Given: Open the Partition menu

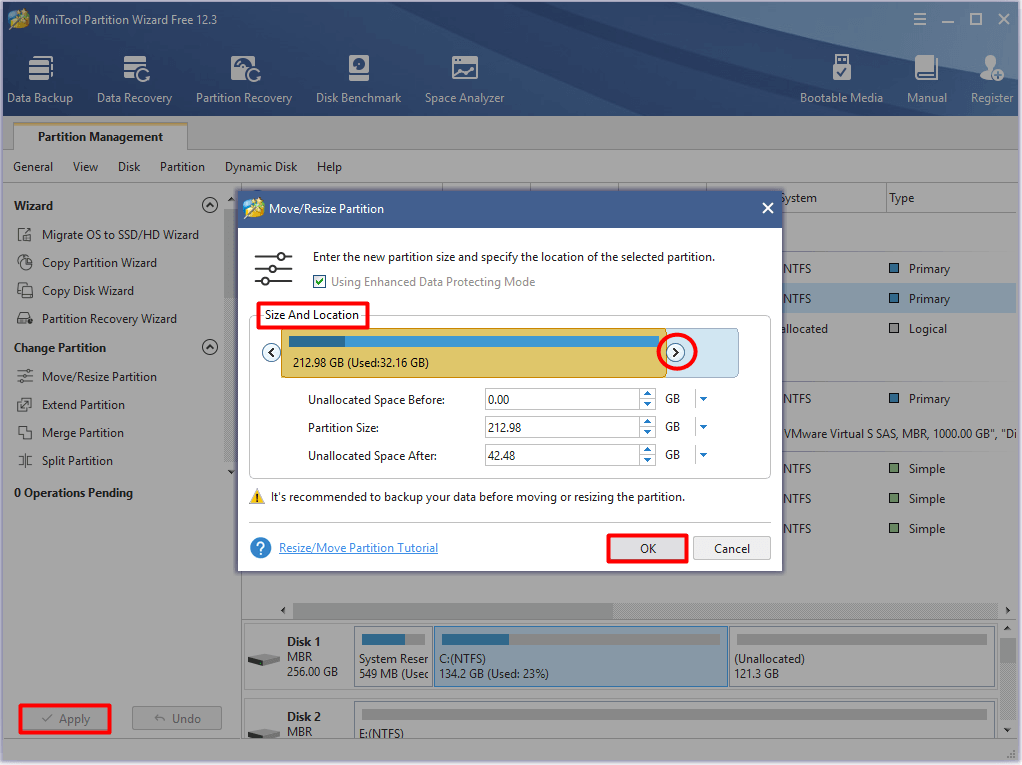Looking at the screenshot, I should pyautogui.click(x=182, y=167).
